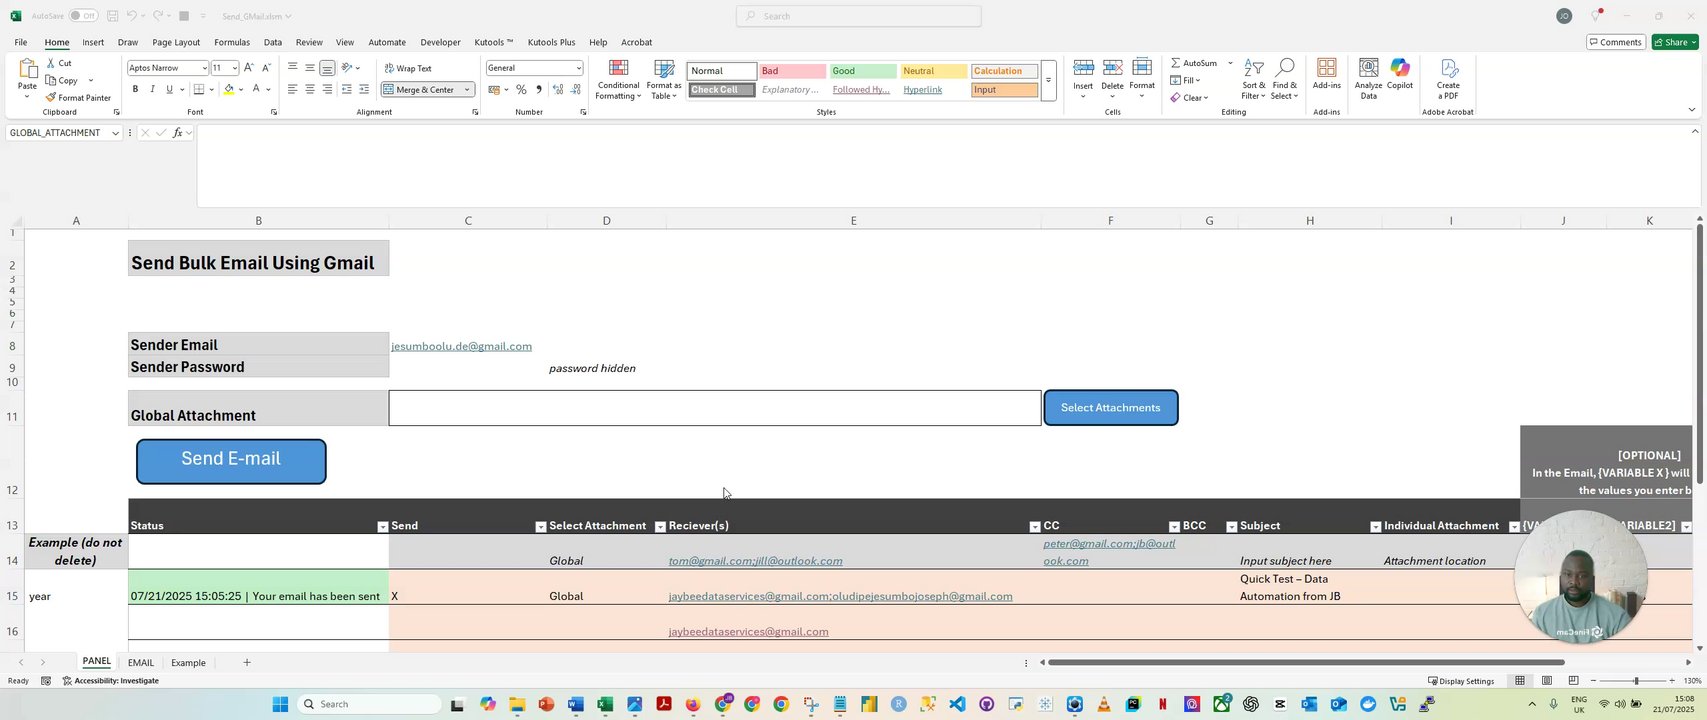Switch to Page Break Preview view

point(1573,681)
